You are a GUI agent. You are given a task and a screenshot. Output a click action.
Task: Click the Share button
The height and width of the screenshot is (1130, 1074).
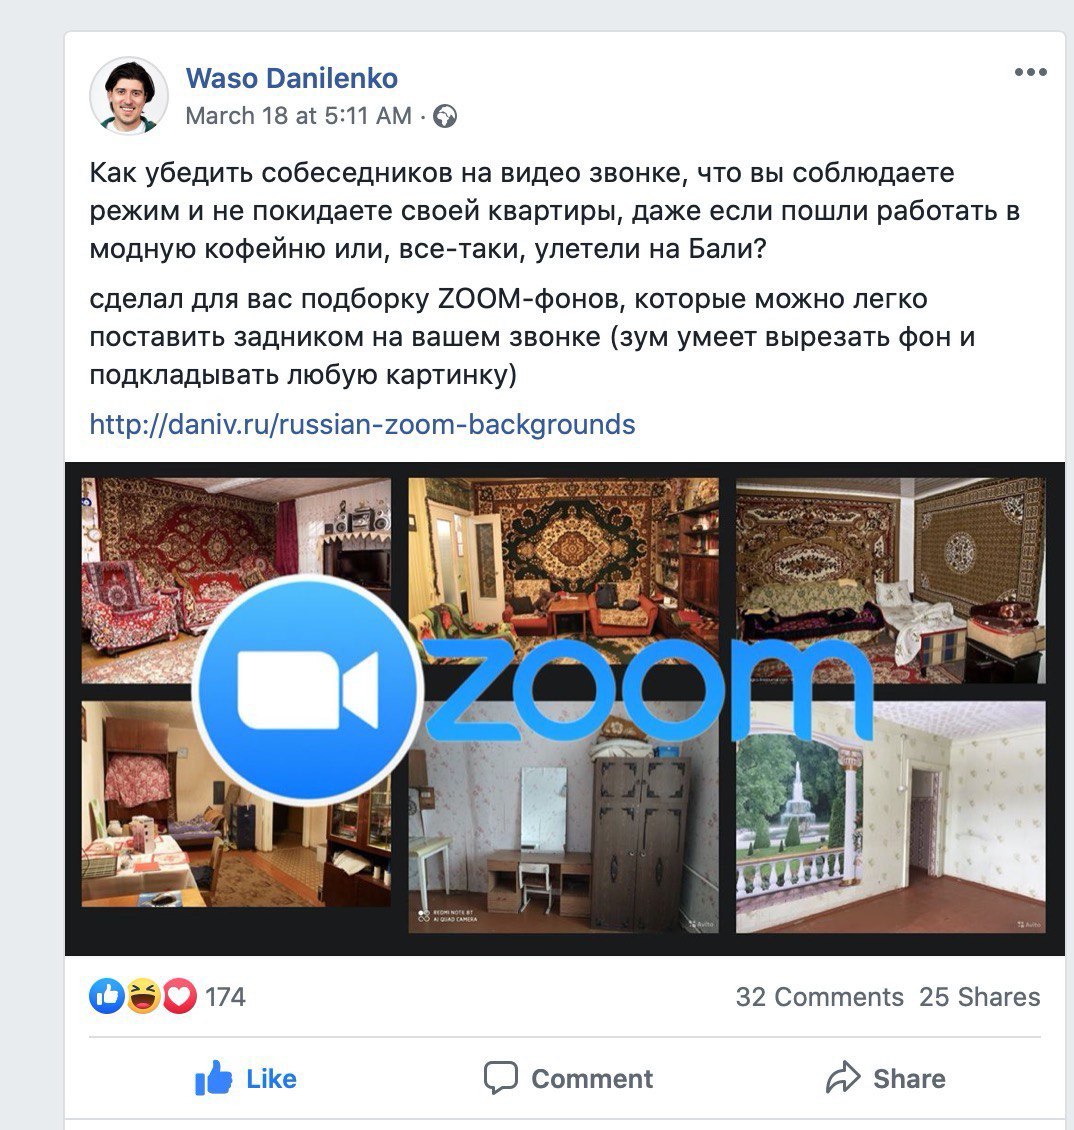(x=886, y=1078)
